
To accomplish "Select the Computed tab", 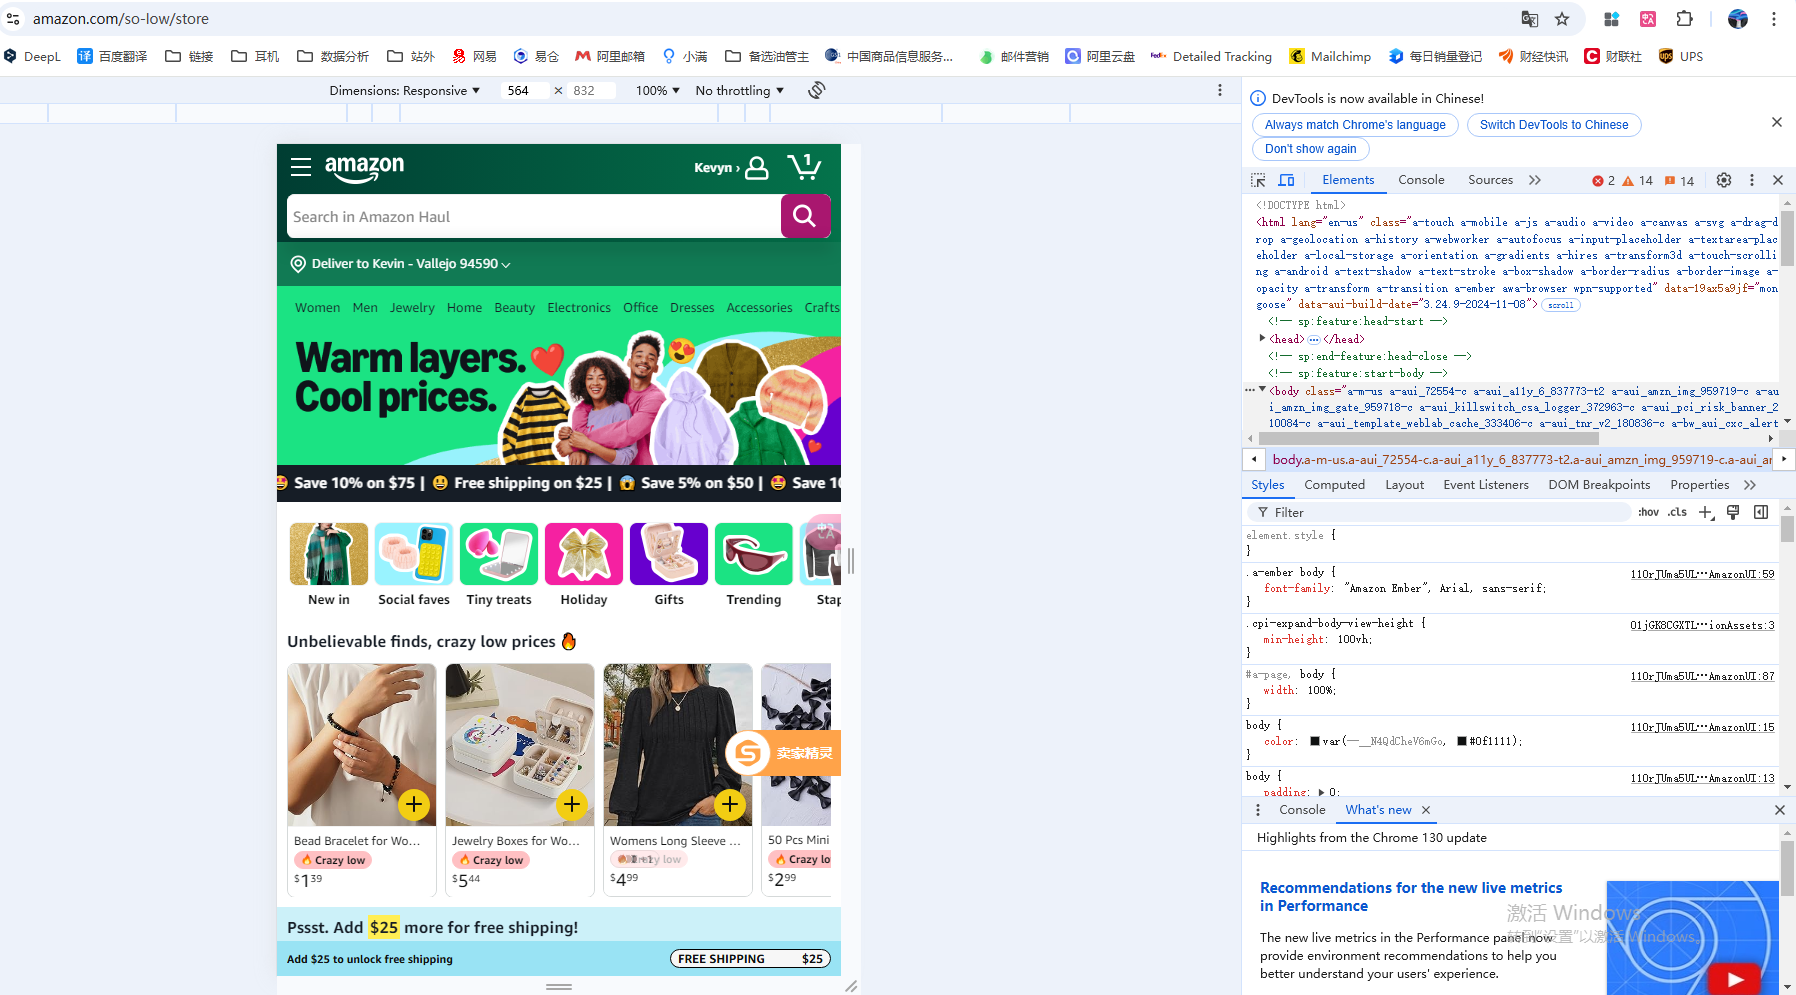I will pyautogui.click(x=1334, y=485).
